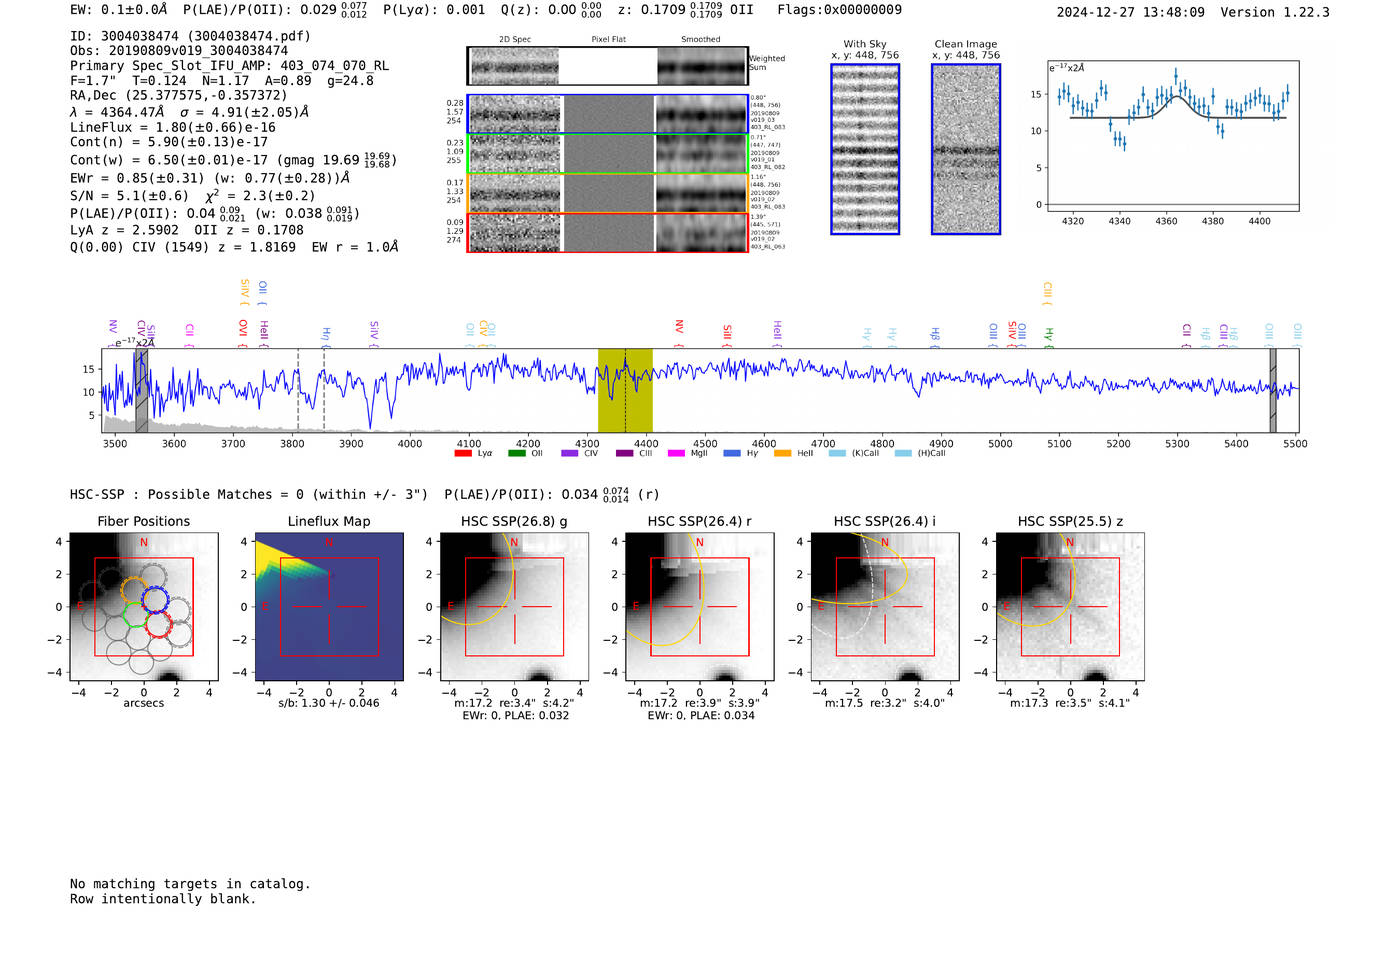1400x953 pixels.
Task: Click the (H)CaII legend swatch
Action: pyautogui.click(x=903, y=453)
